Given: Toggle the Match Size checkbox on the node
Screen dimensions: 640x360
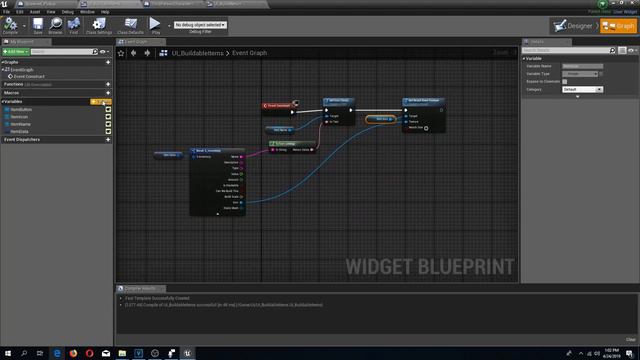Looking at the screenshot, I should tap(426, 128).
